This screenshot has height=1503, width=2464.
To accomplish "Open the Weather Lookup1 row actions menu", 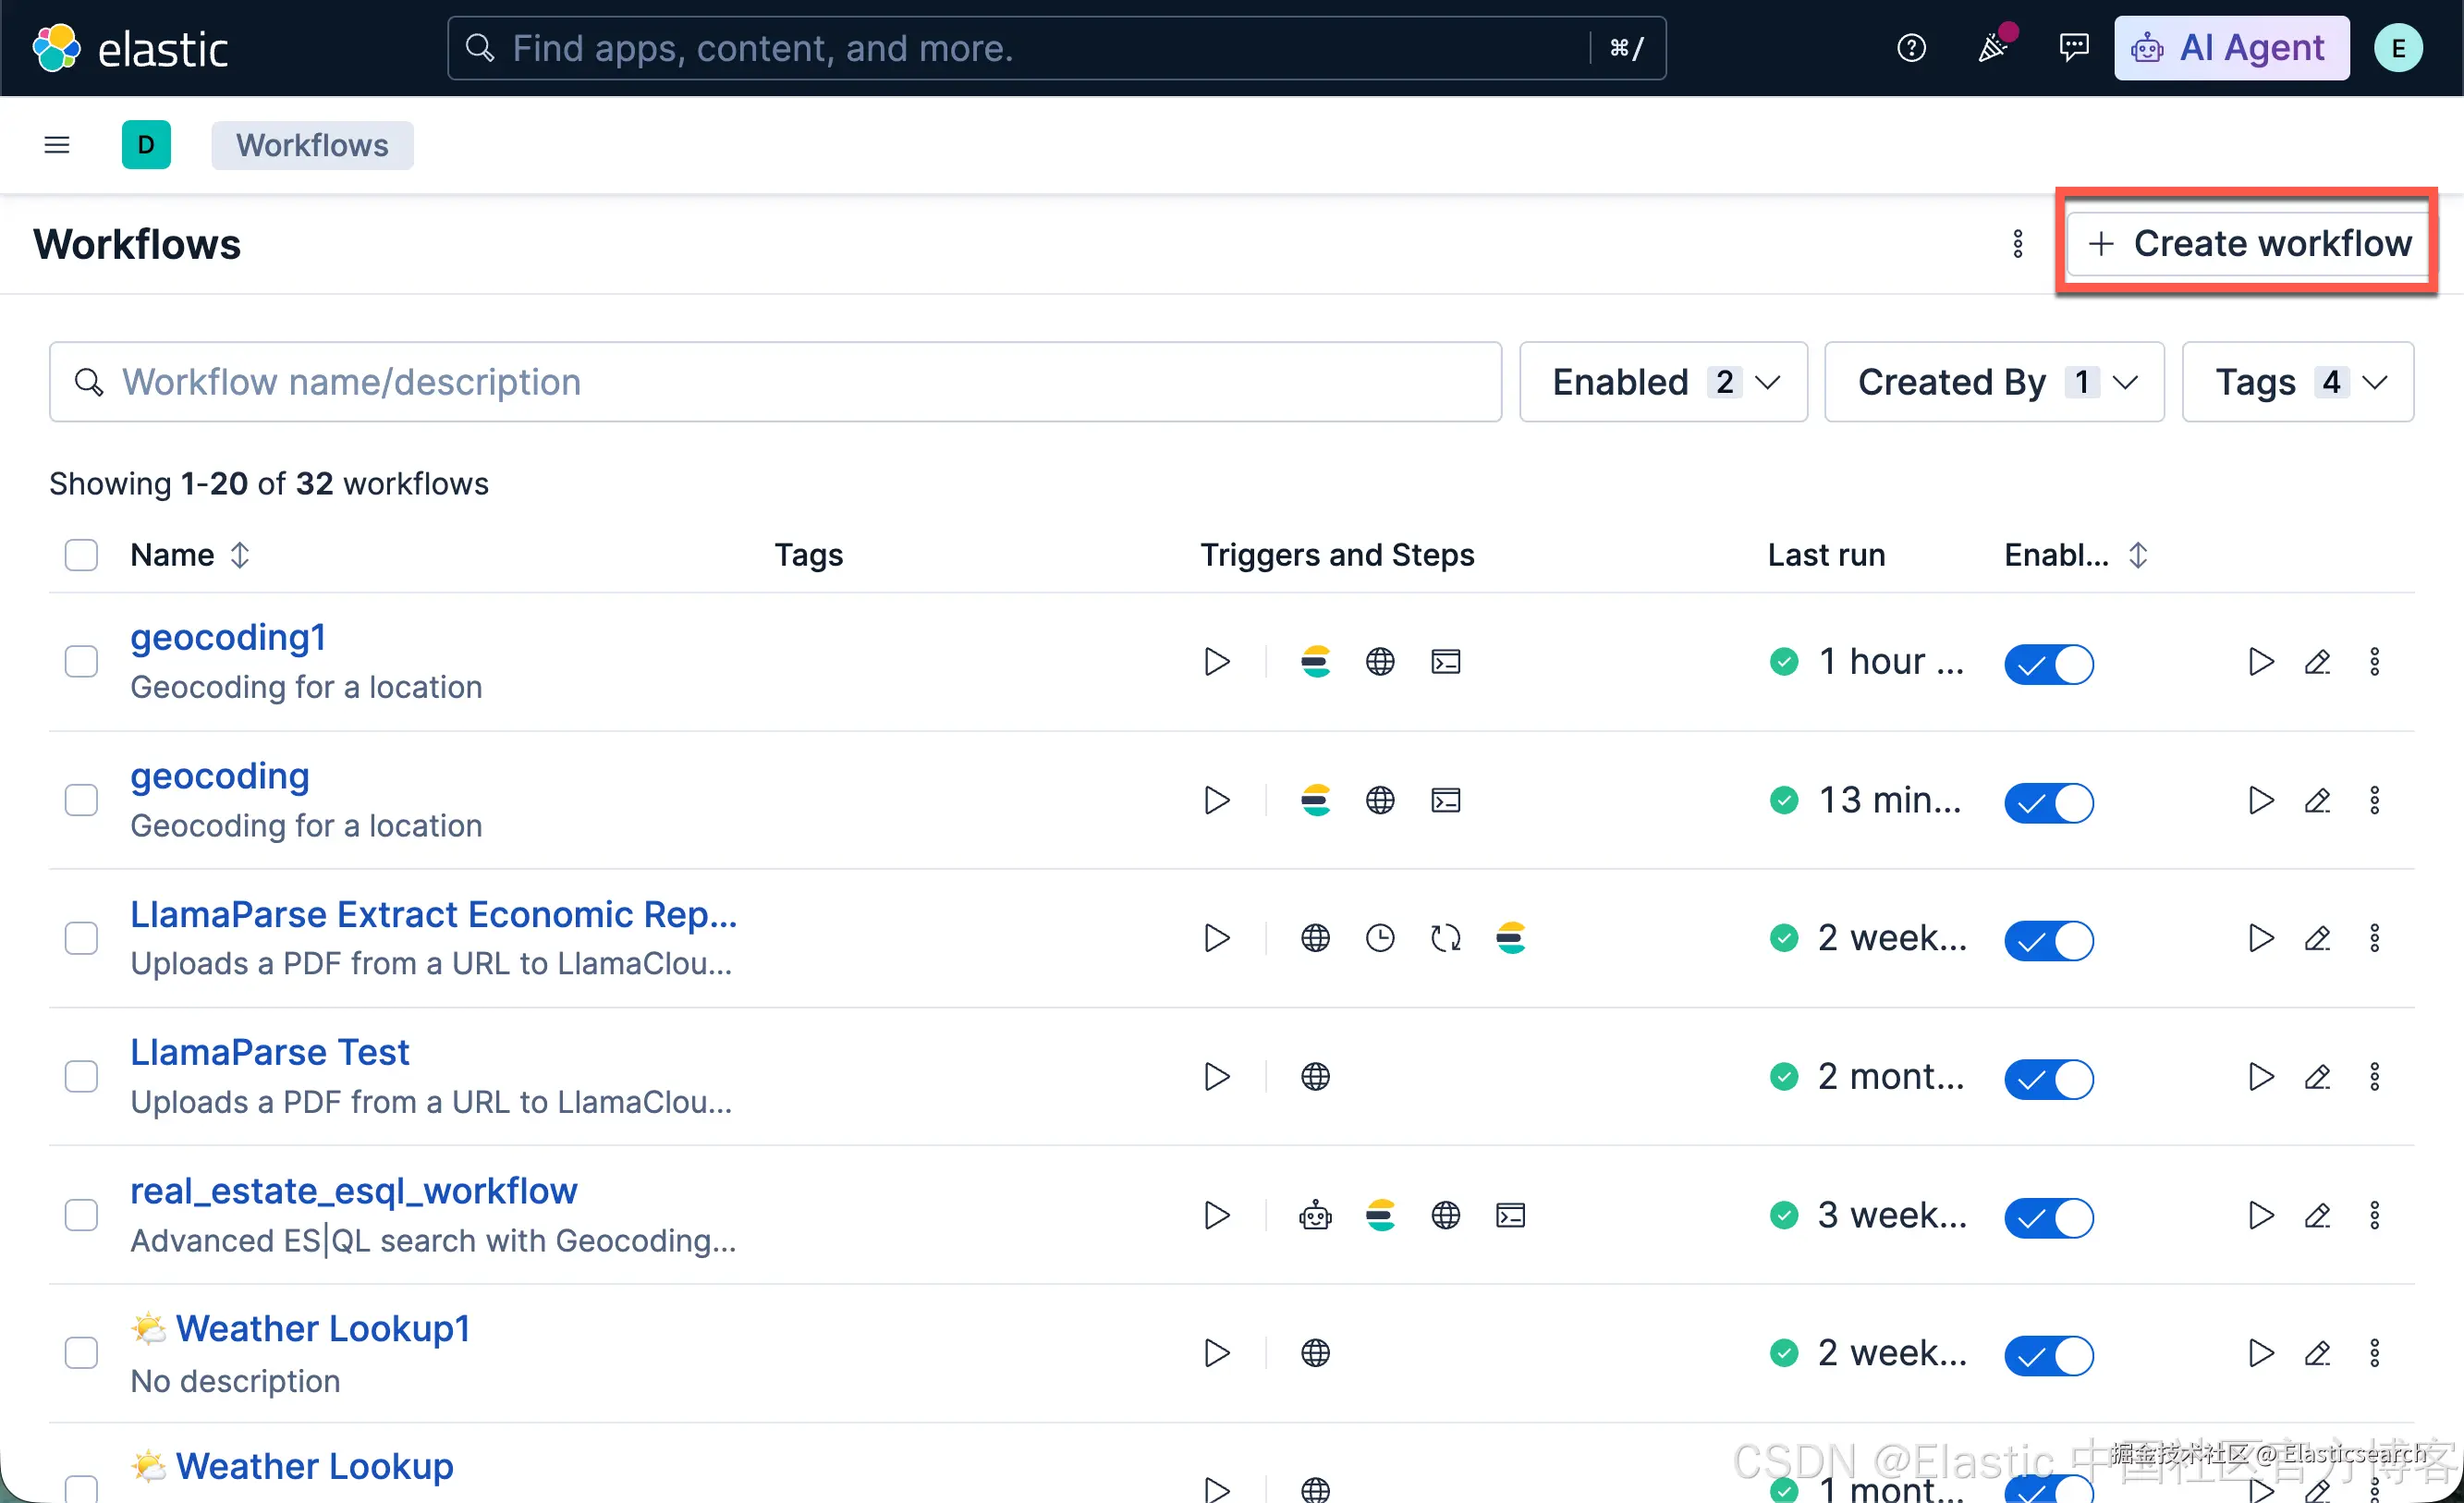I will click(x=2374, y=1353).
